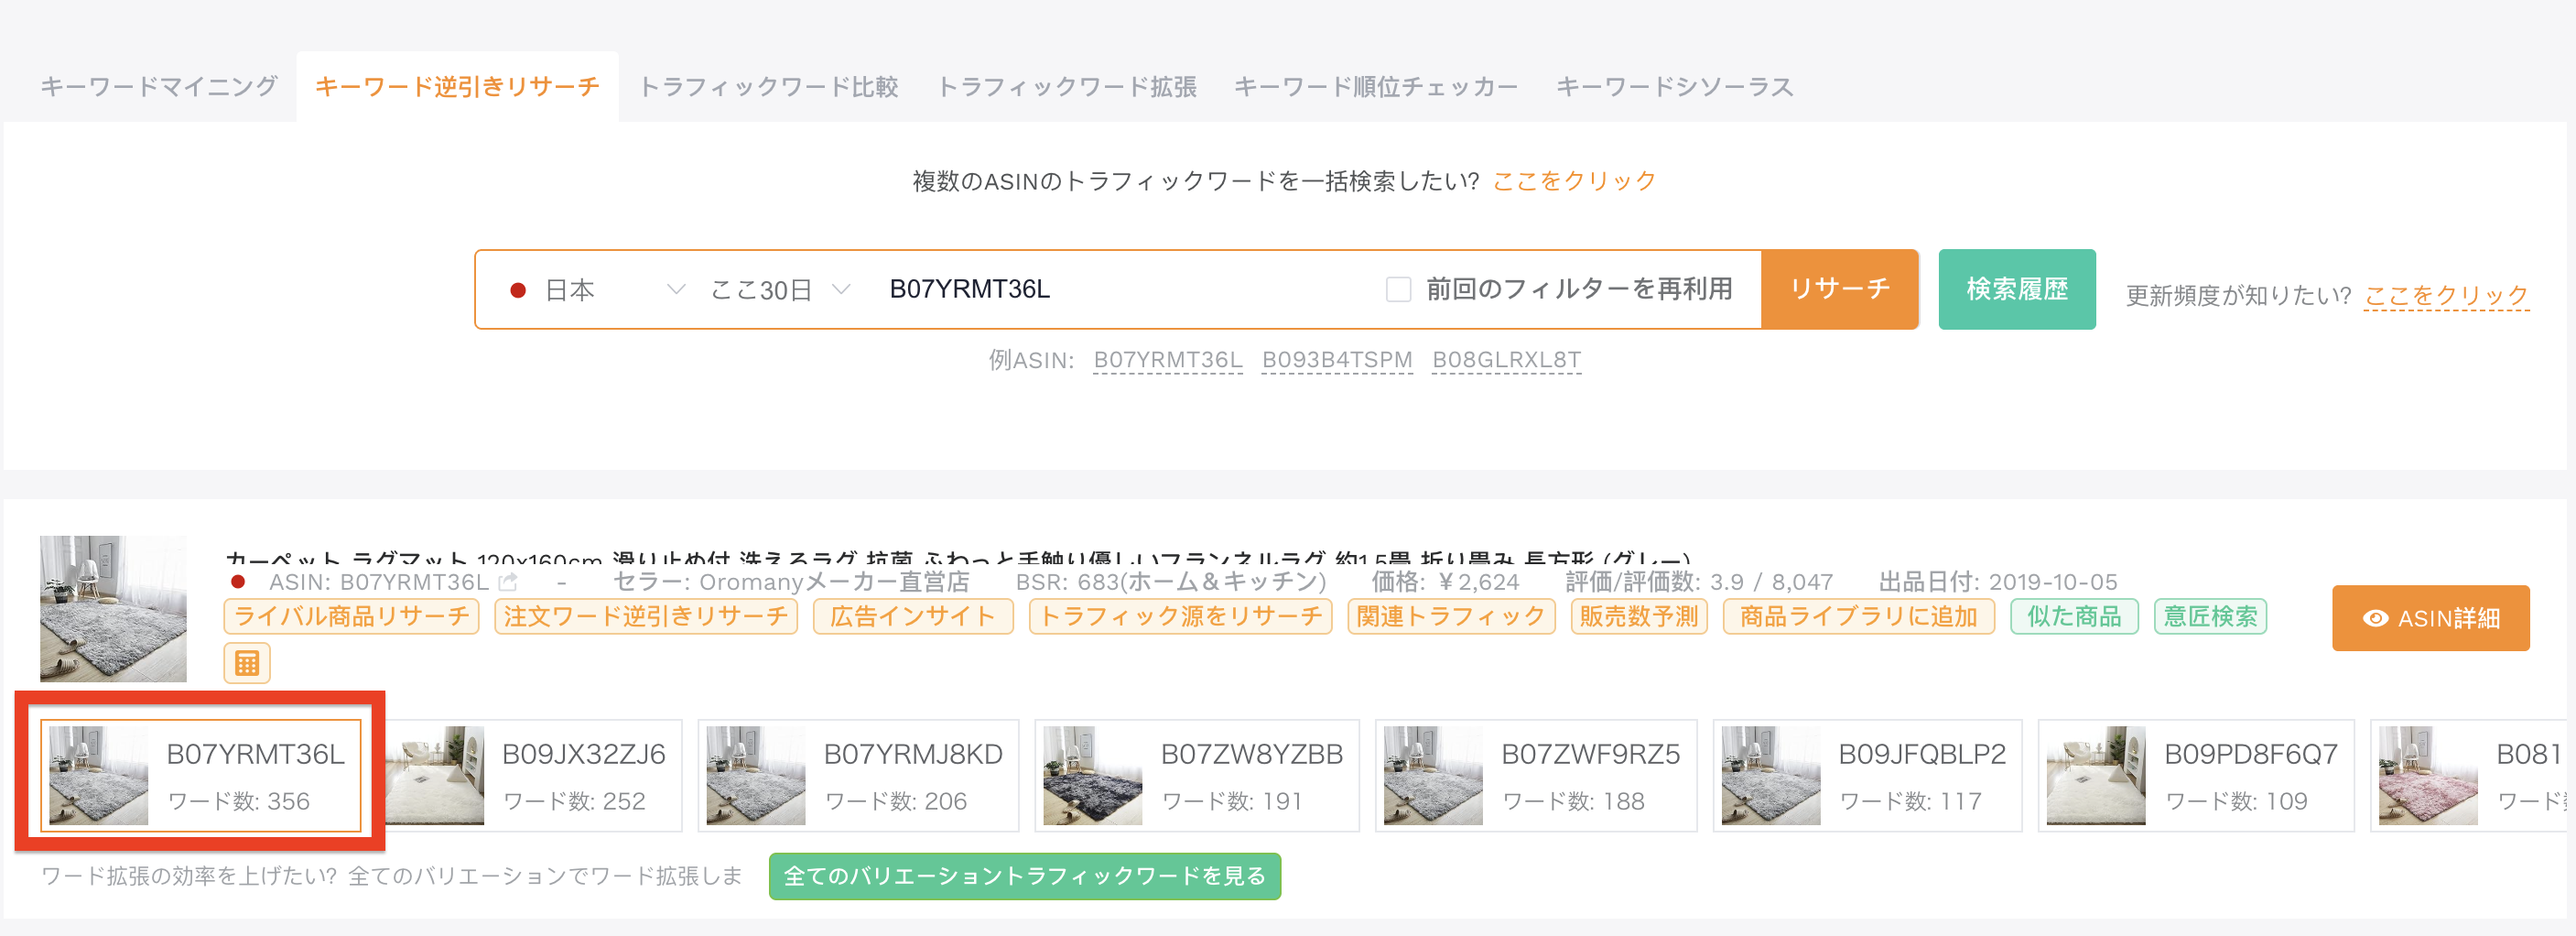Click トラフィック源をリサーチ tag
2576x936 pixels.
(1180, 616)
